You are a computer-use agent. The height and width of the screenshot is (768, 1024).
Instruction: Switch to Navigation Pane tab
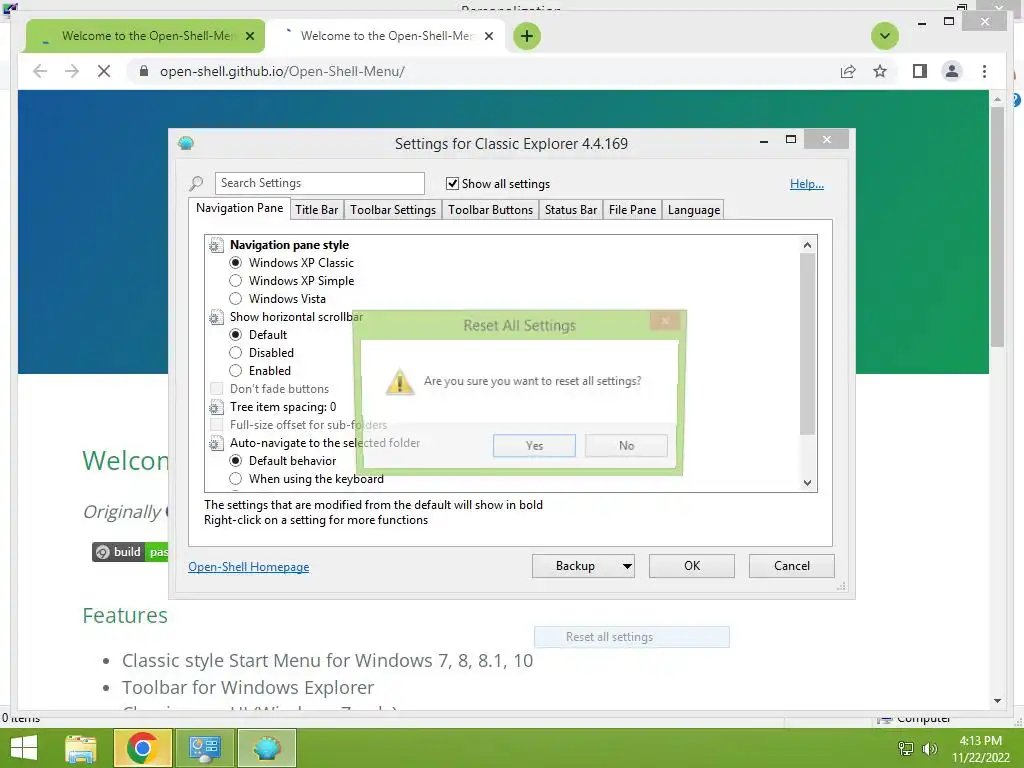239,208
